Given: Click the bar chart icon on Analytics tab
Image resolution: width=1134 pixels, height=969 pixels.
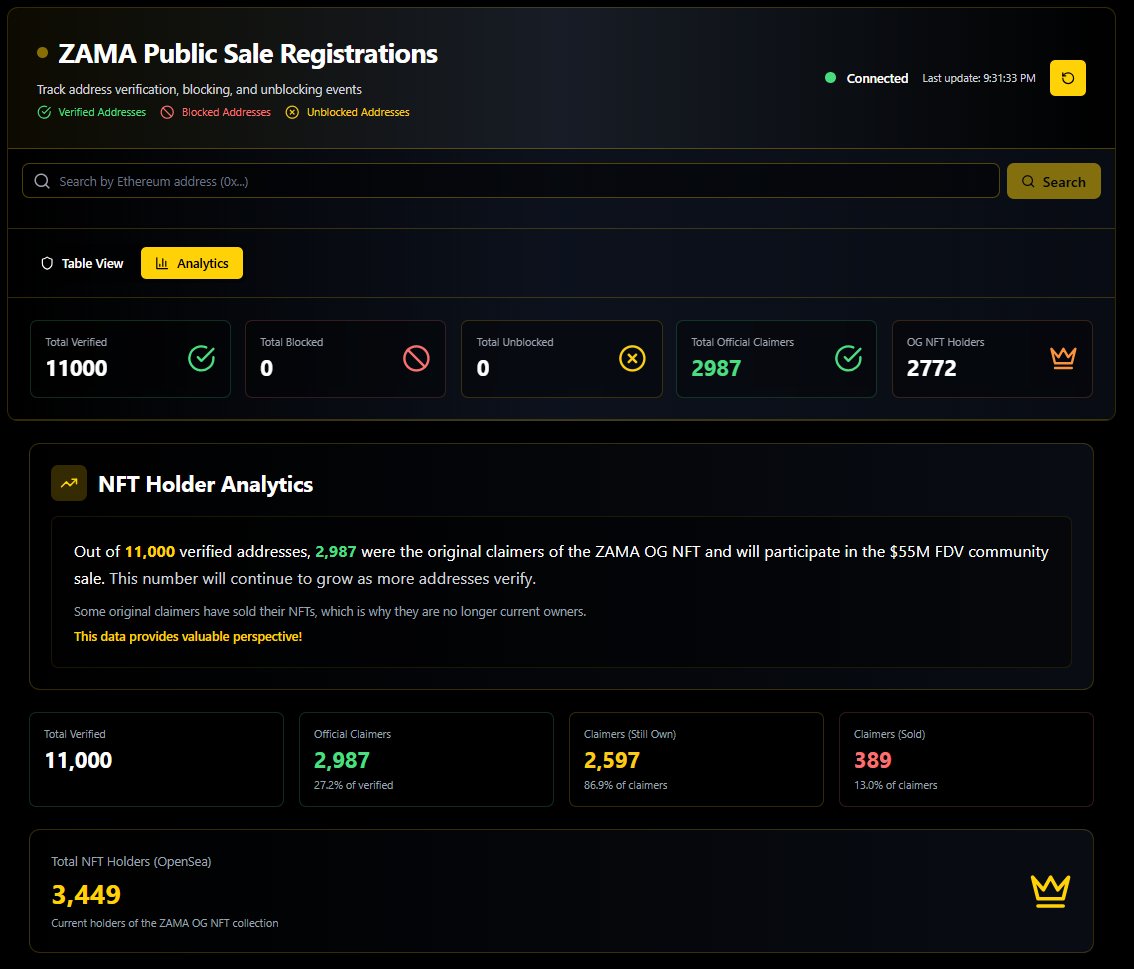Looking at the screenshot, I should click(162, 263).
